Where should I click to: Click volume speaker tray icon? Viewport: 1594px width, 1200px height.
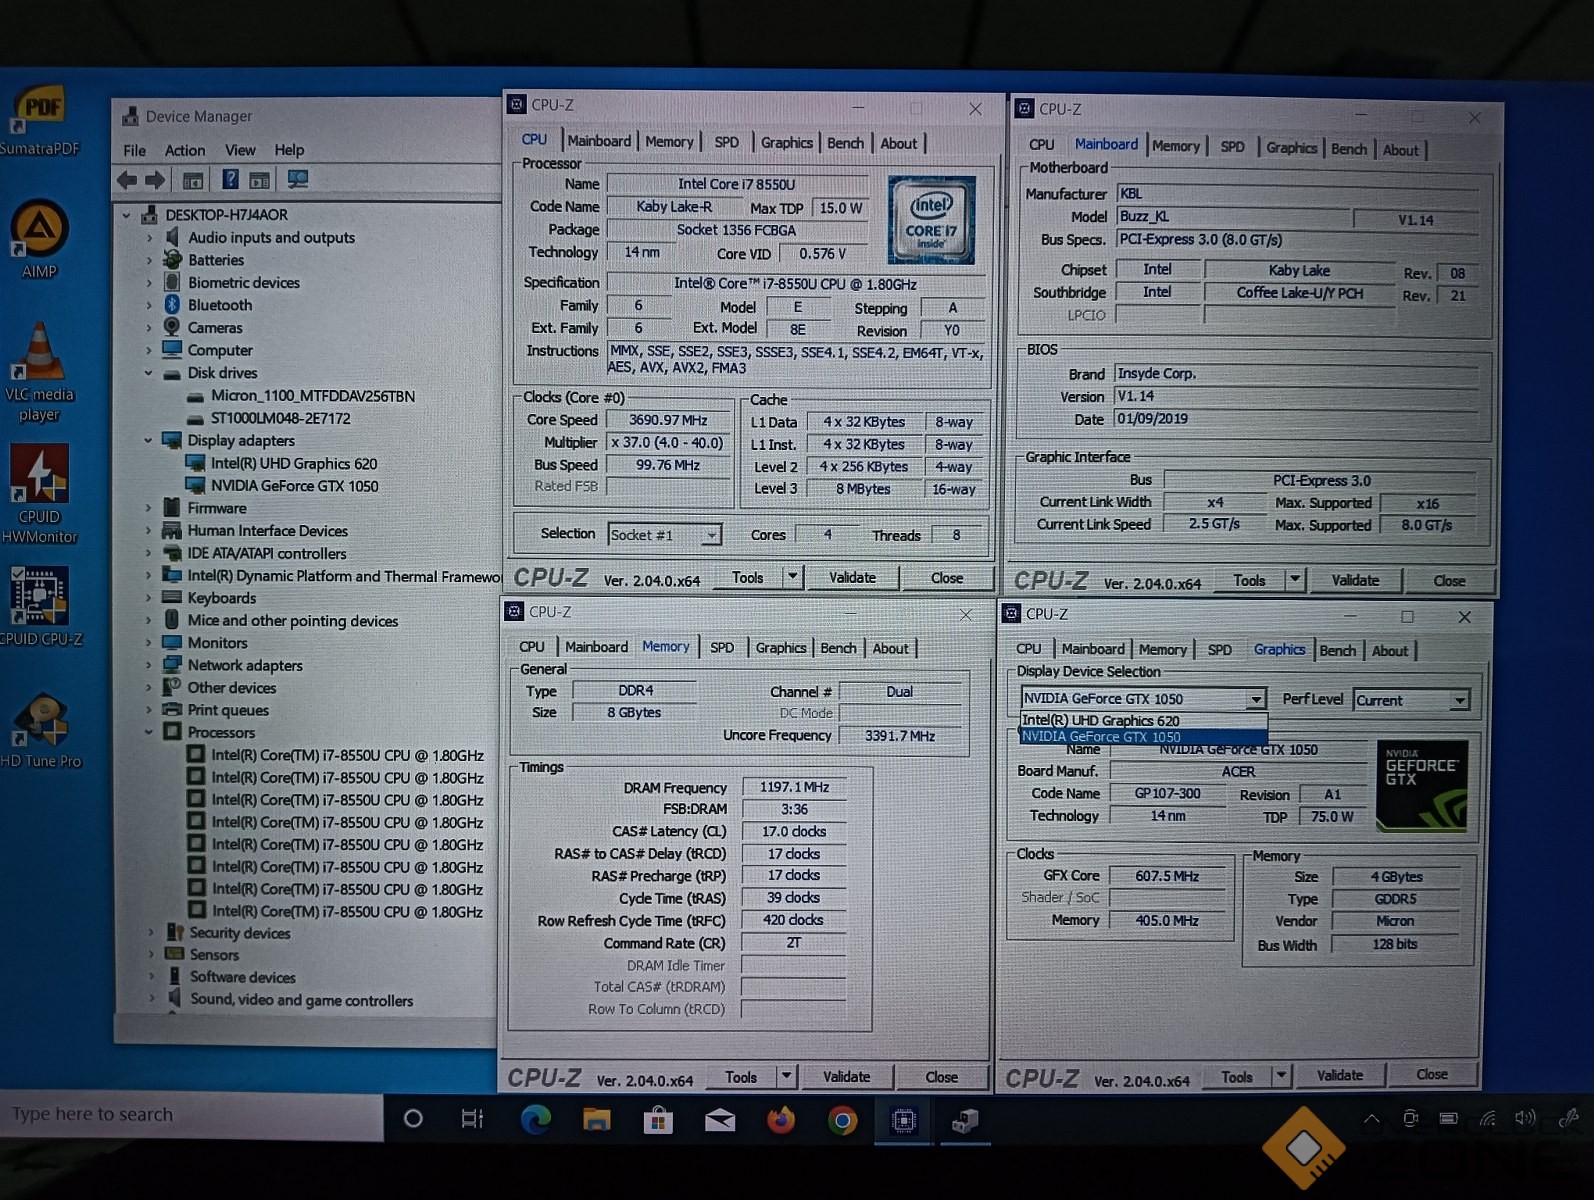pyautogui.click(x=1525, y=1118)
